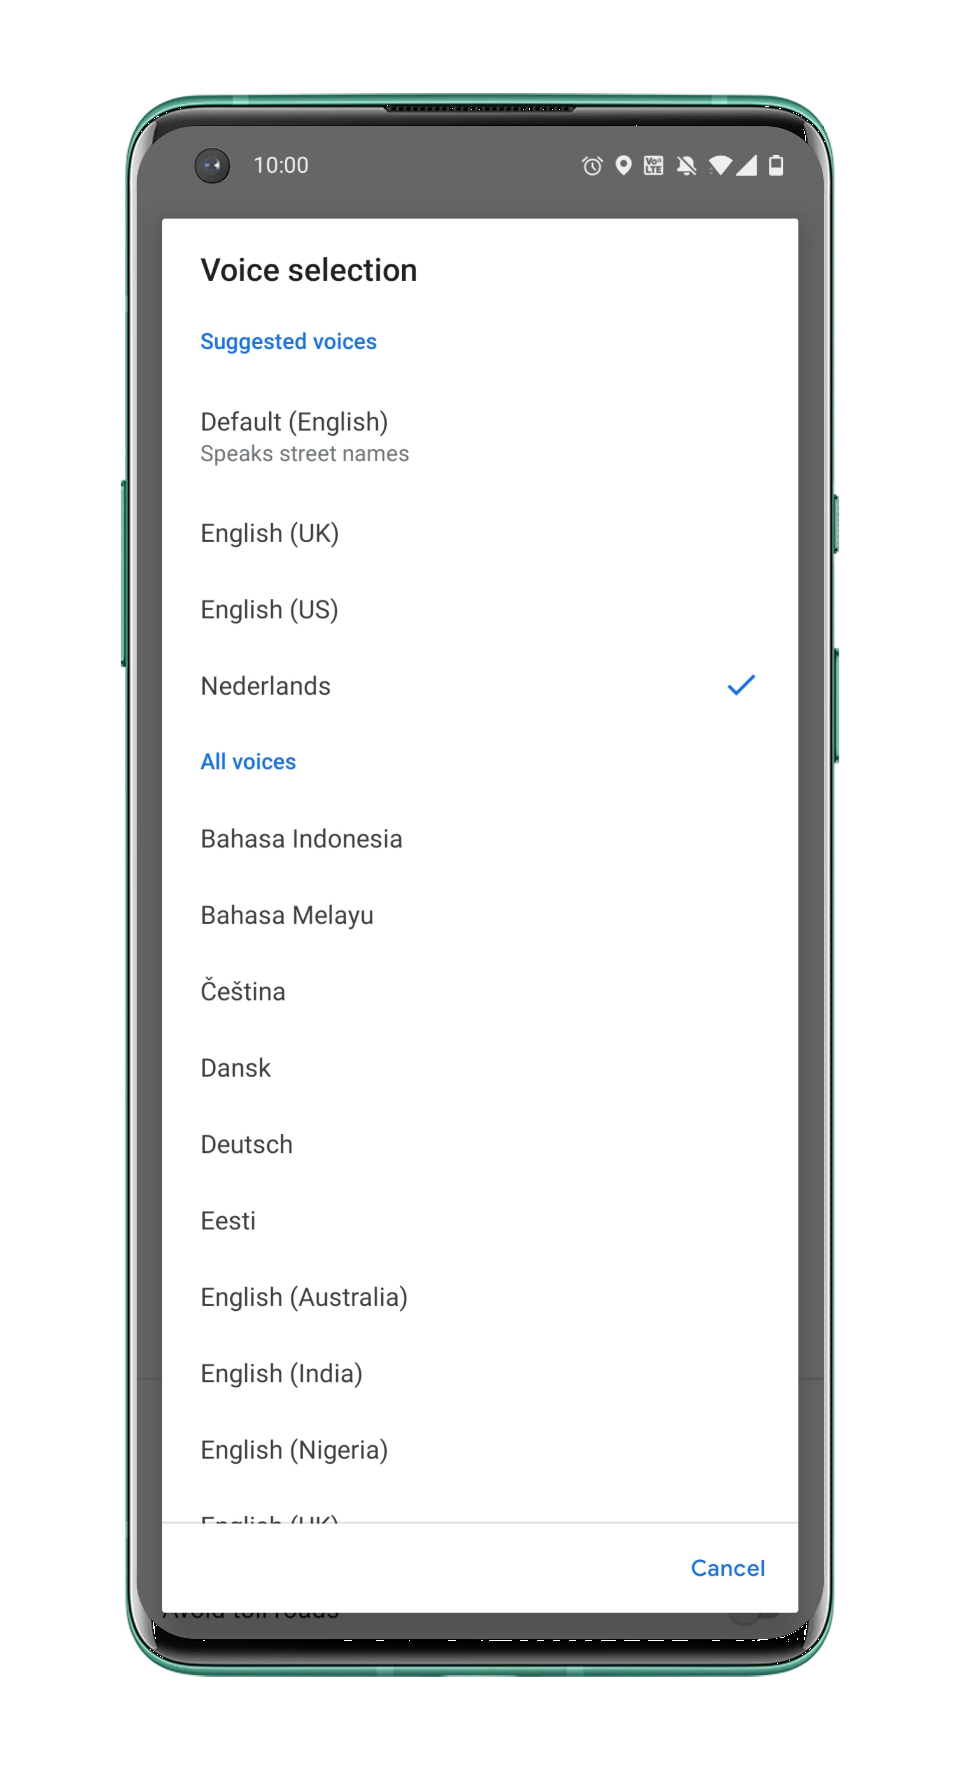The image size is (960, 1770).
Task: Tap the Wi-Fi status icon
Action: [719, 165]
